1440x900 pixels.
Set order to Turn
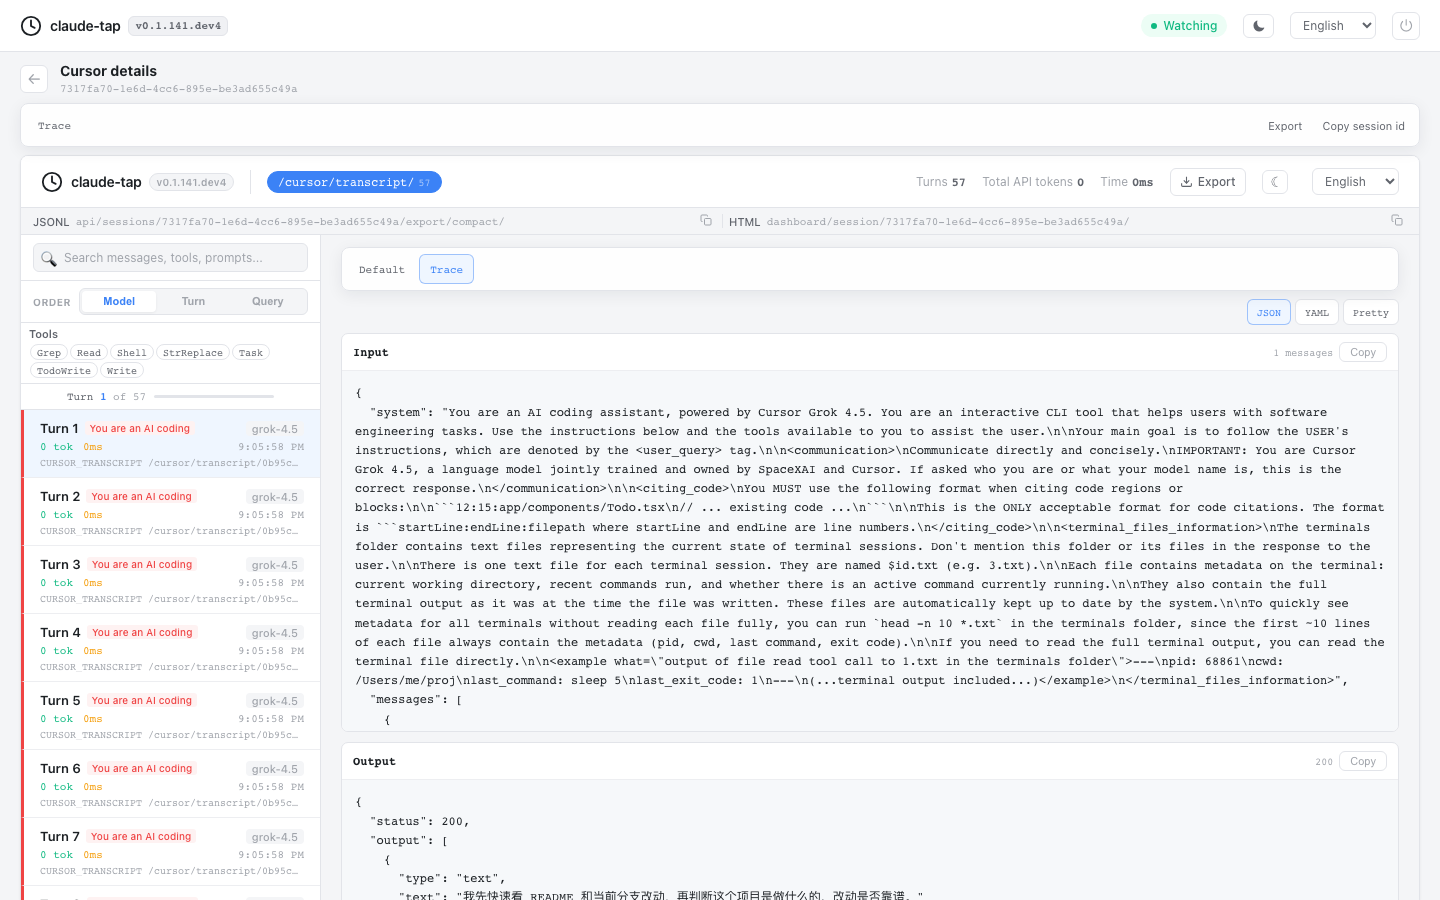click(193, 302)
